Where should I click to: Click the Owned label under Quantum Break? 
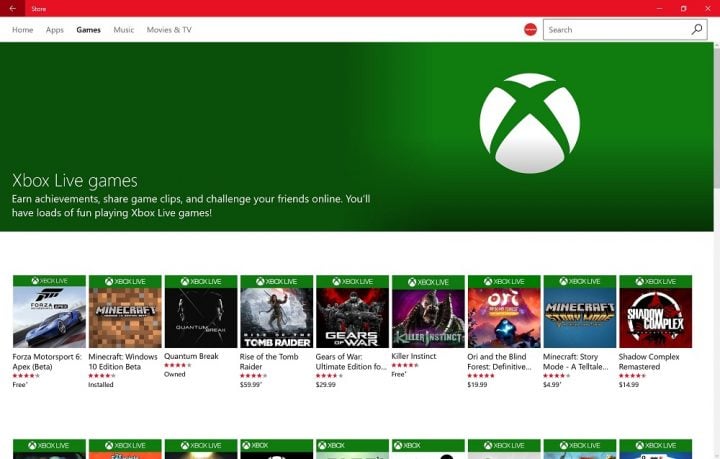(x=174, y=374)
